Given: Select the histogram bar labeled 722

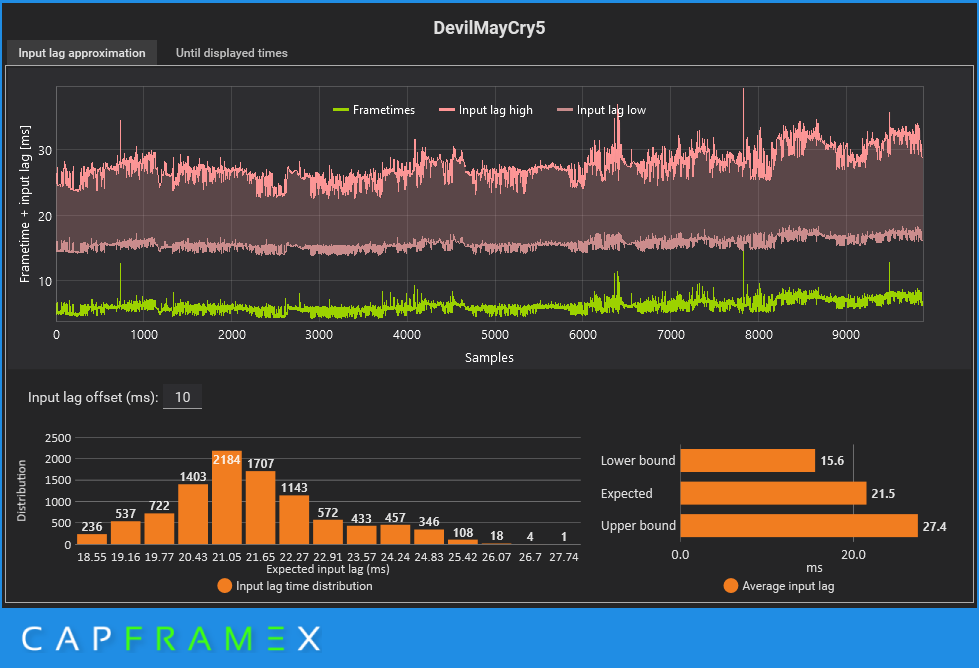Looking at the screenshot, I should coord(159,529).
